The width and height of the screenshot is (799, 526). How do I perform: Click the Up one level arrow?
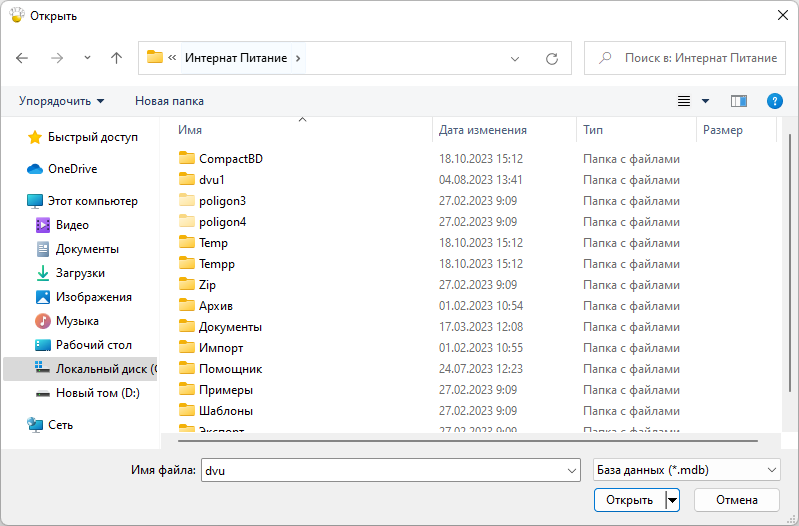[x=116, y=58]
